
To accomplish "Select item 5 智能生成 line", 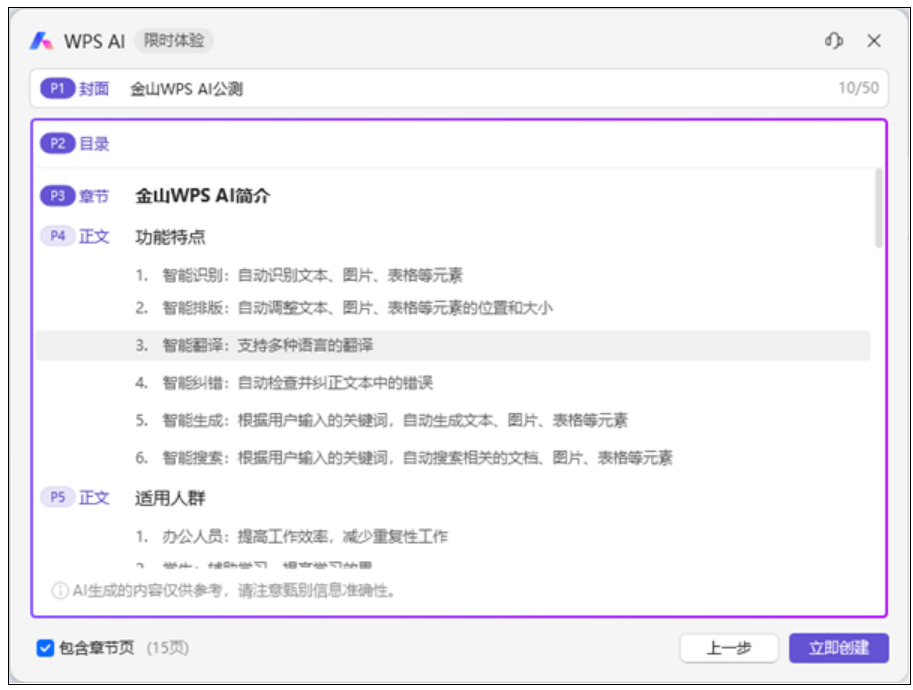I will [x=381, y=420].
